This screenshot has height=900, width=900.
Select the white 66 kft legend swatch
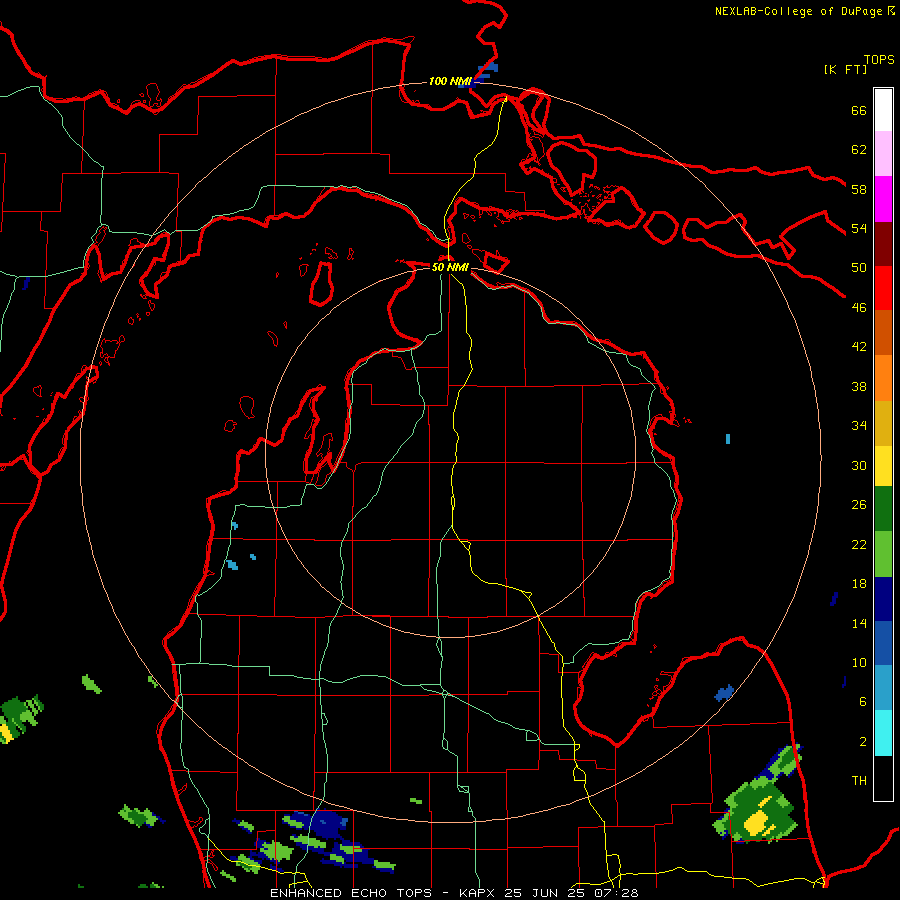click(883, 110)
